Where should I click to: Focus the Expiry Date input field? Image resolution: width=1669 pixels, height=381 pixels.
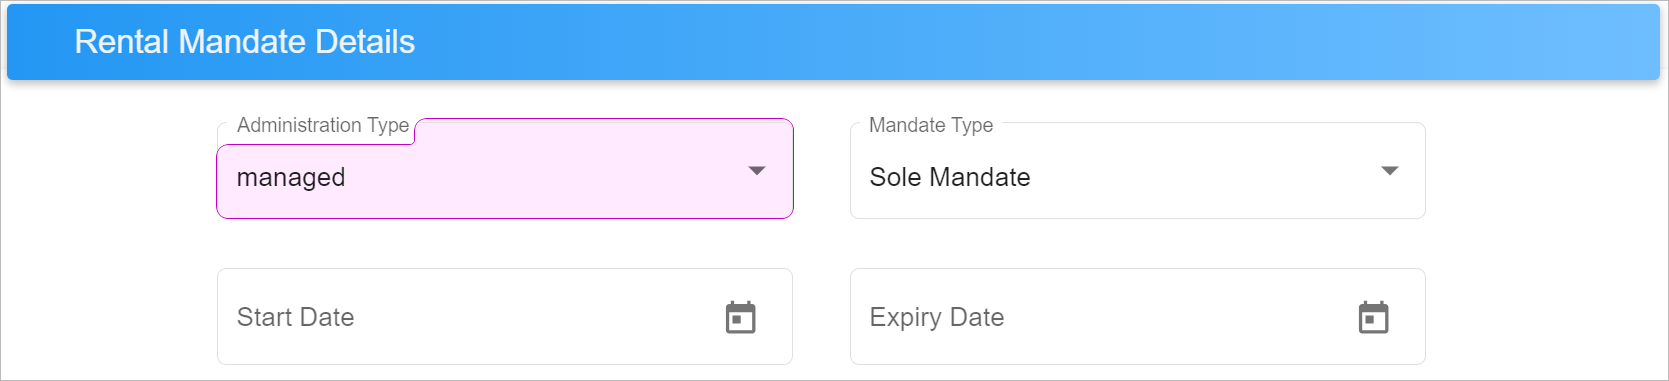[1137, 316]
